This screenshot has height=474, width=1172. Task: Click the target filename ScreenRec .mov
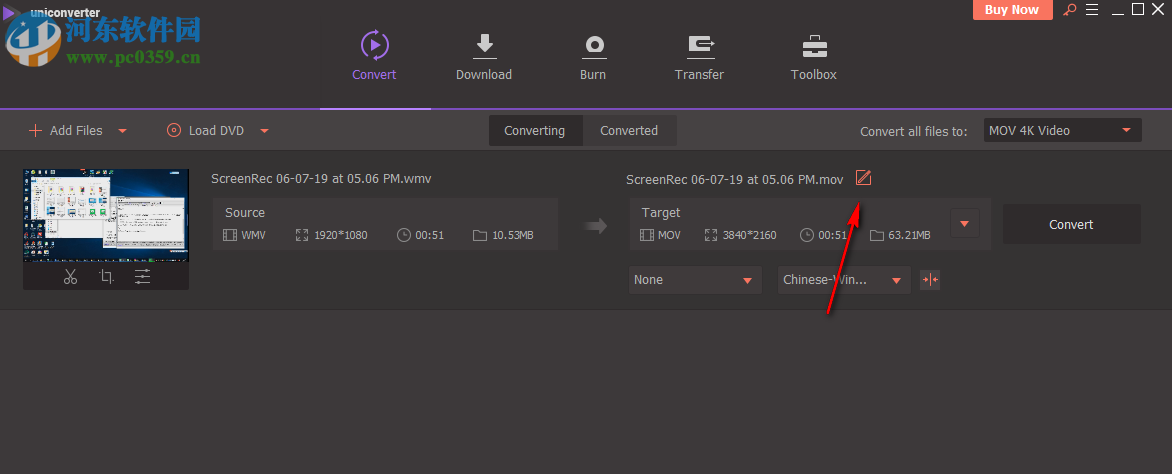(x=735, y=179)
